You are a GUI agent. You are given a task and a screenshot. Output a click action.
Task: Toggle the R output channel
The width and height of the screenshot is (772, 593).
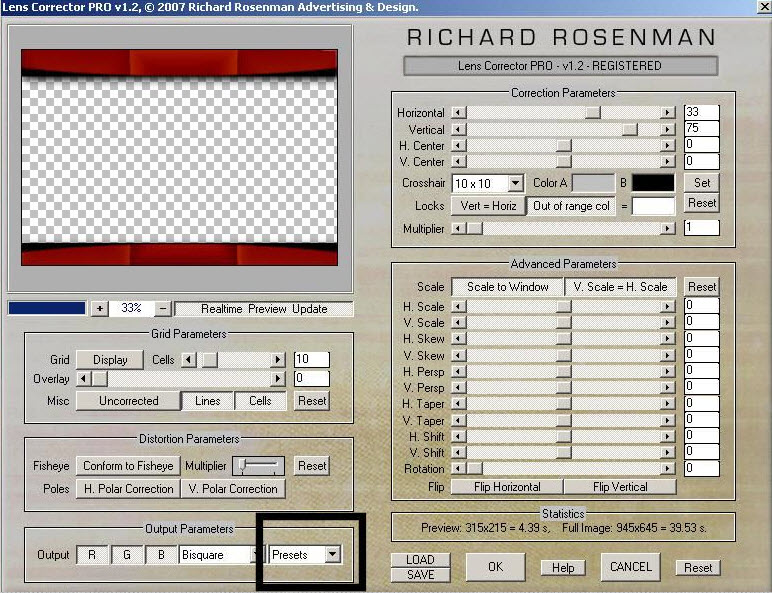click(x=92, y=555)
